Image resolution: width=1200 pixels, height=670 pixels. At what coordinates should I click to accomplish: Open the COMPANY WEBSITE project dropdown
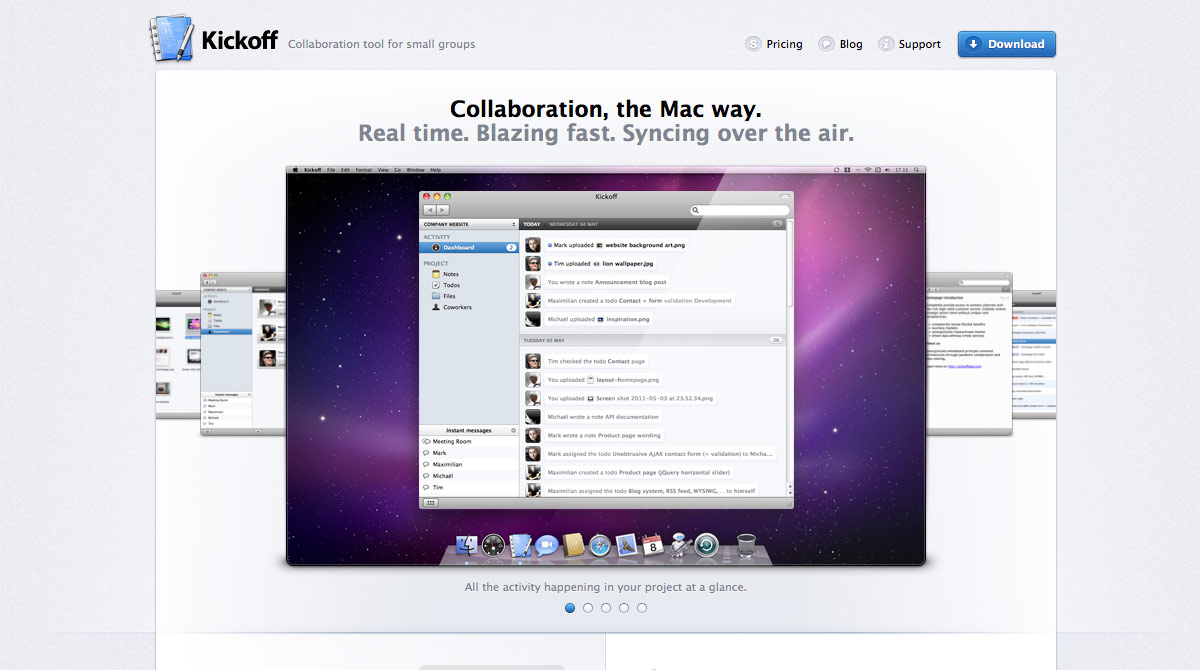[x=469, y=224]
